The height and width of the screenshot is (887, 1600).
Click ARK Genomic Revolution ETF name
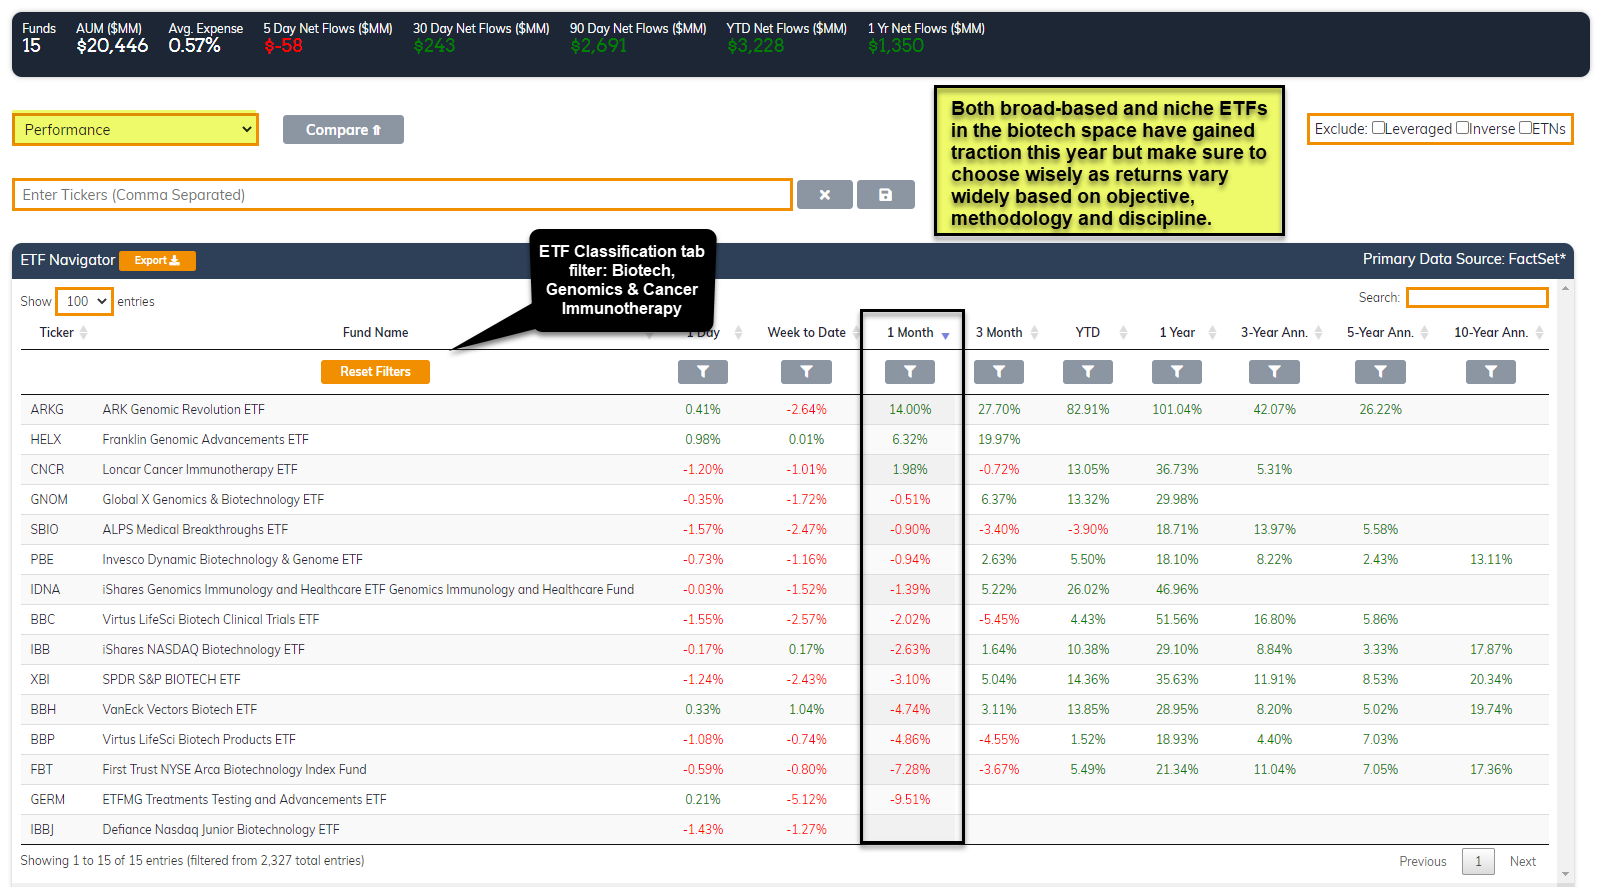(x=183, y=410)
